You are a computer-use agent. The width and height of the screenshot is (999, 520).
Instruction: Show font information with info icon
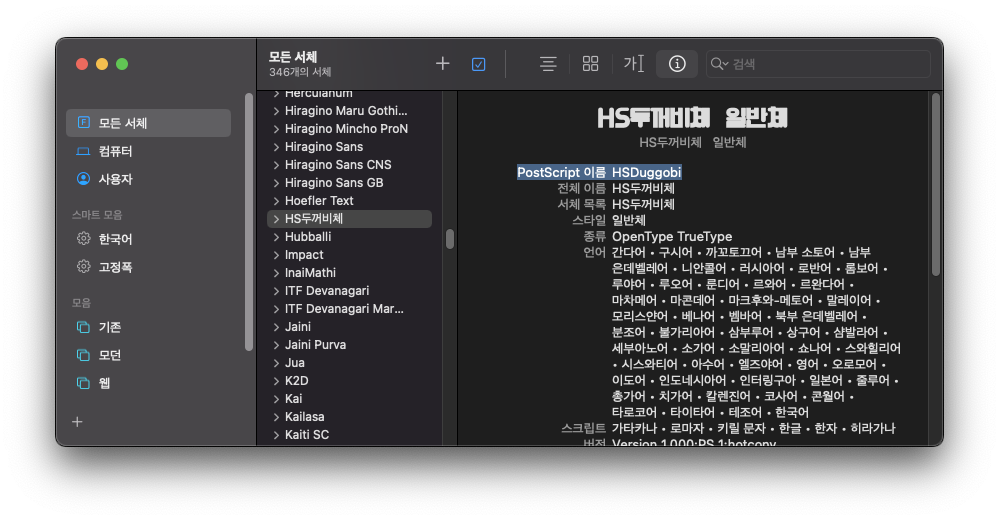pyautogui.click(x=677, y=64)
